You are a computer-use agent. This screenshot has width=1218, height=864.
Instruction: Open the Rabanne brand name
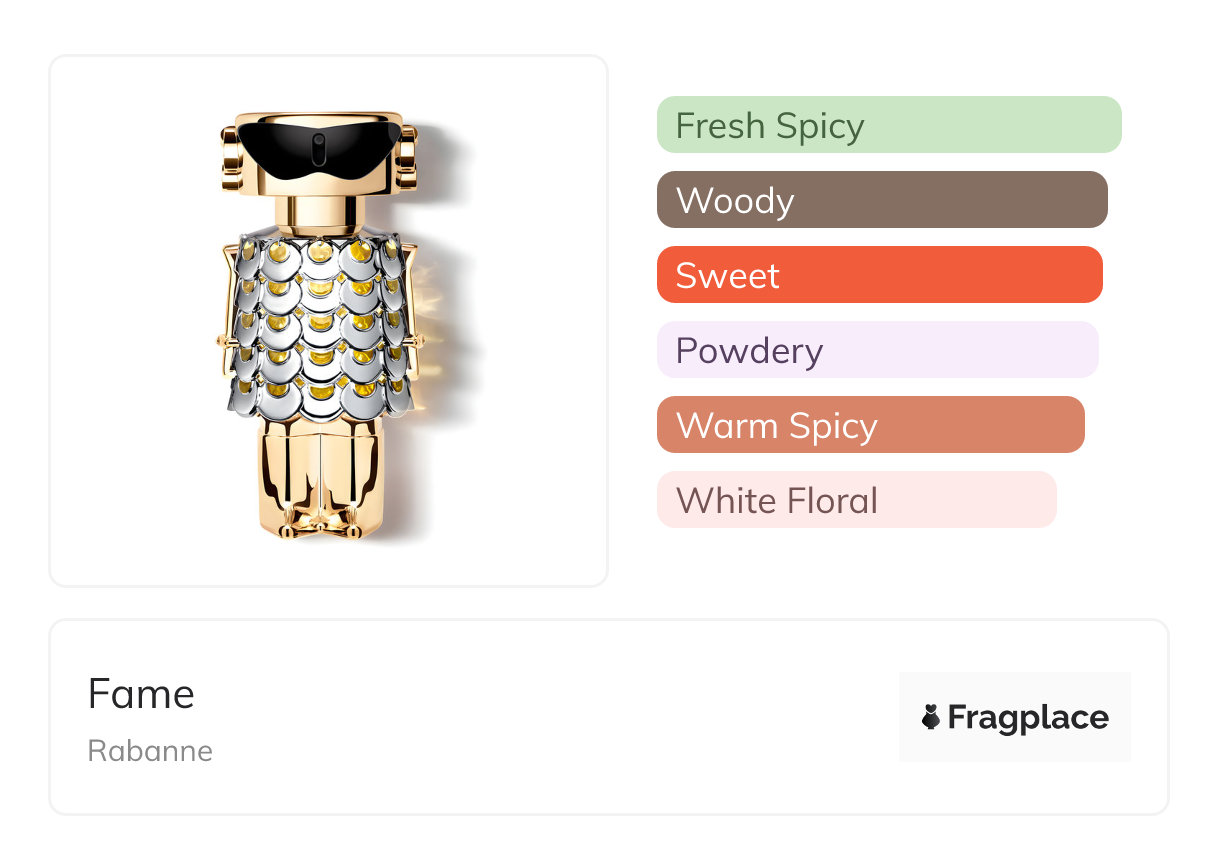point(150,751)
